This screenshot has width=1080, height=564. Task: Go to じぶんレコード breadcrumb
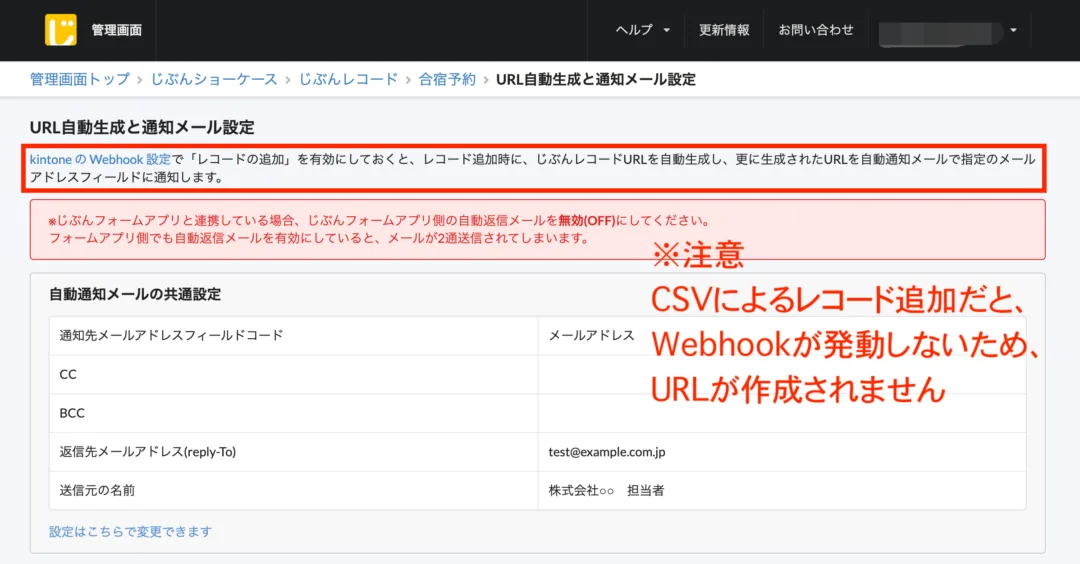(x=348, y=79)
